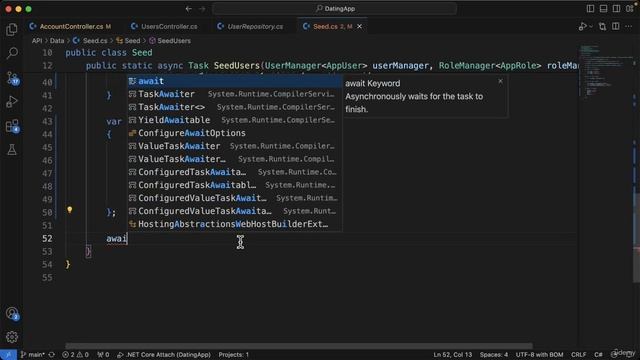This screenshot has height=360, width=640.
Task: Open Source Control view with badge
Action: pyautogui.click(x=12, y=78)
